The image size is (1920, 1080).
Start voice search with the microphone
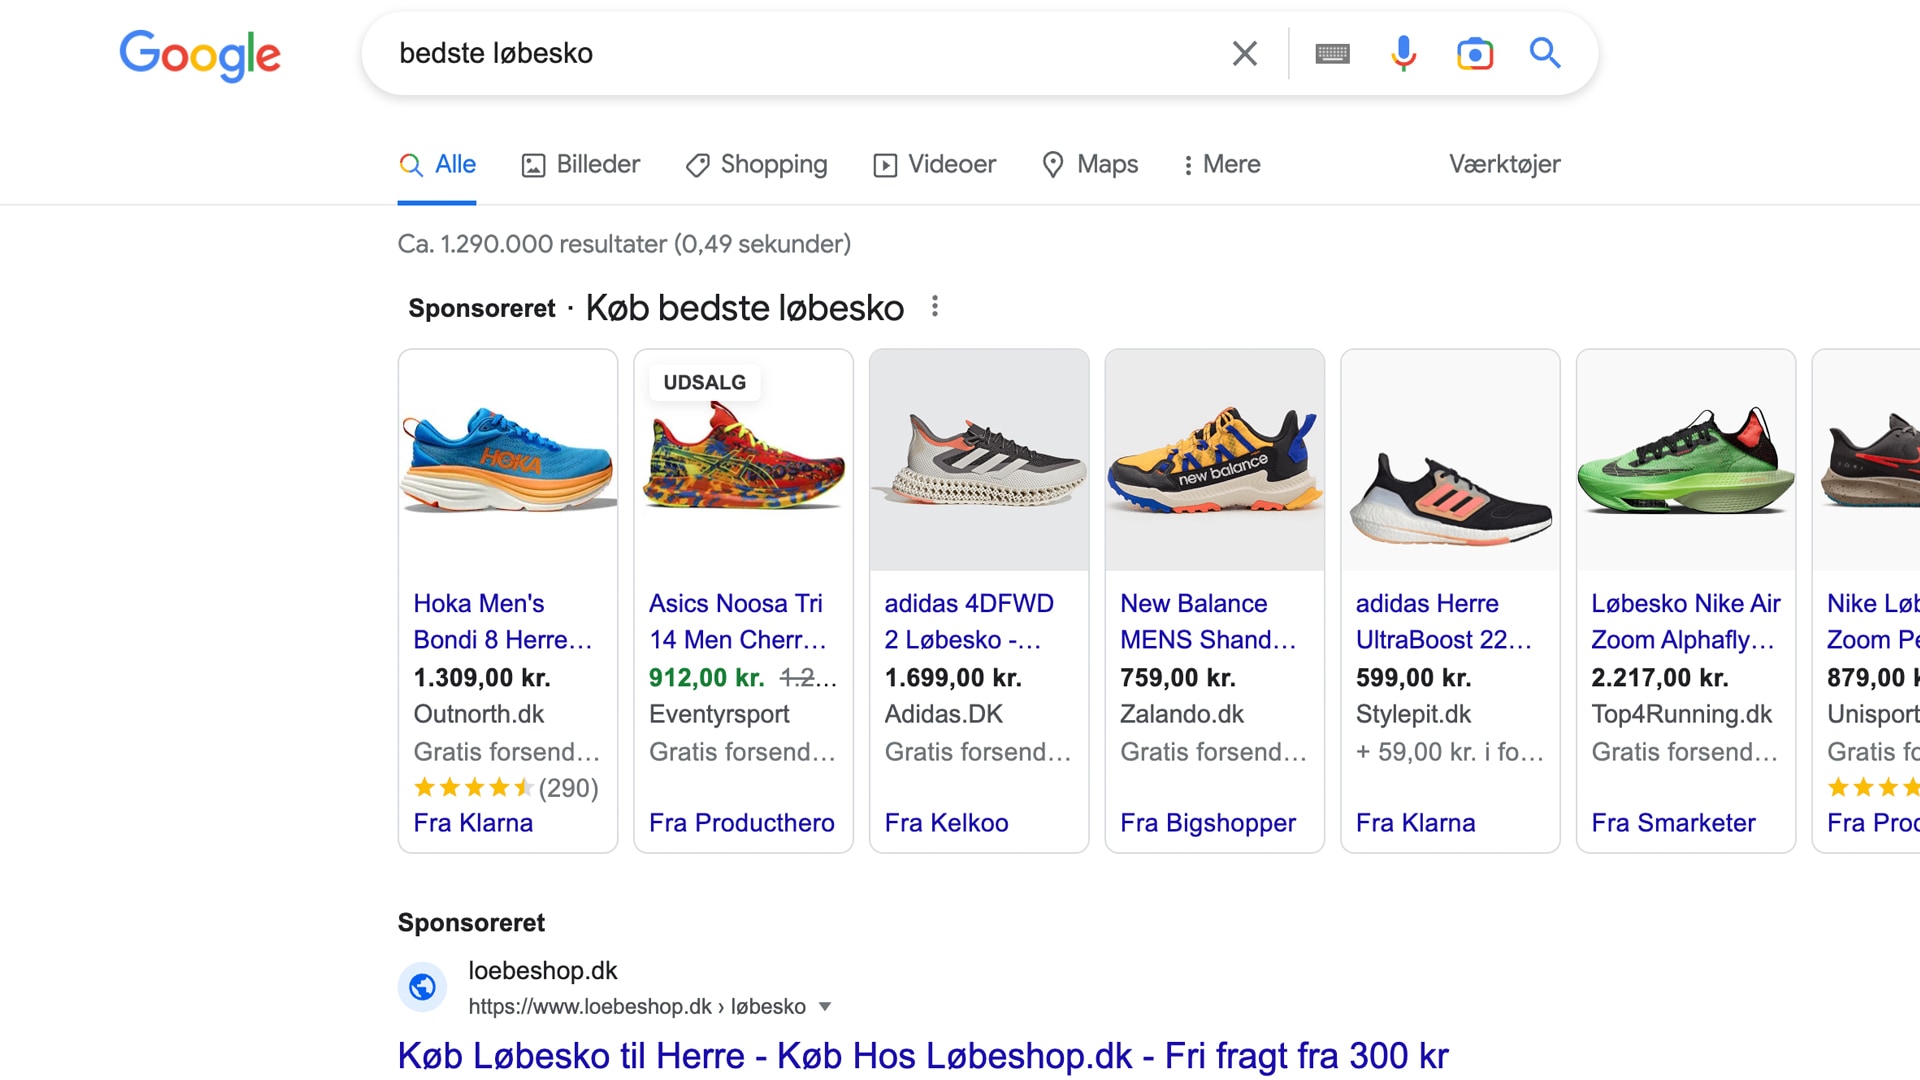click(1404, 53)
